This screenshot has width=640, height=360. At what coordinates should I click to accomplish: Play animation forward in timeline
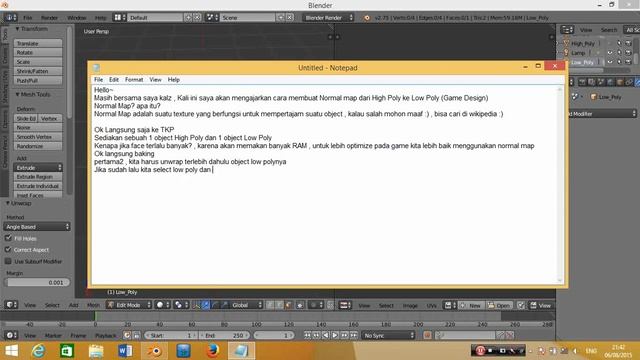tap(335, 335)
